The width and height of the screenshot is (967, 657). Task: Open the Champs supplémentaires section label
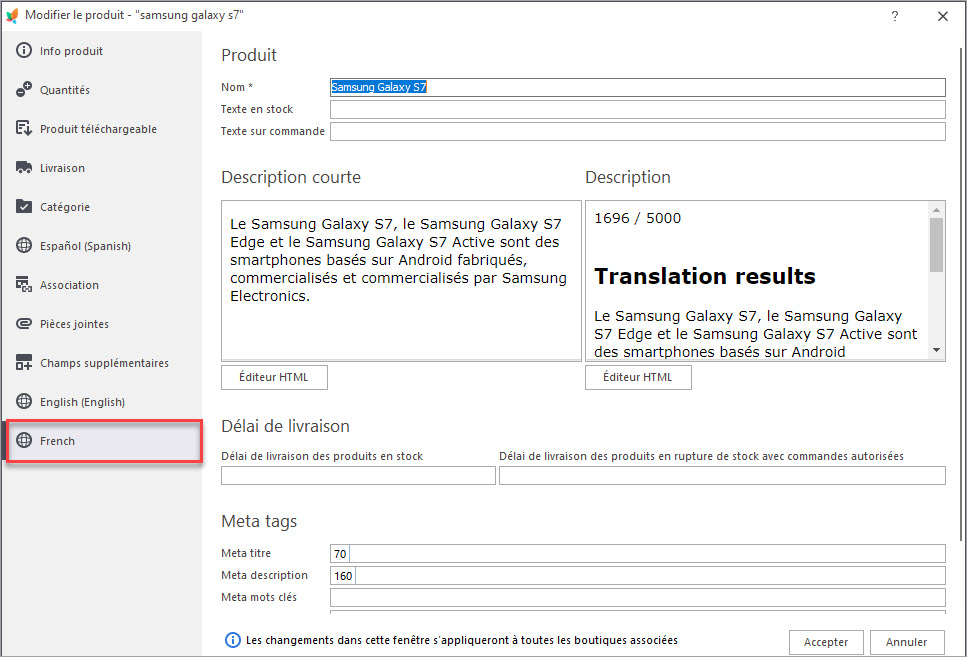click(x=104, y=363)
